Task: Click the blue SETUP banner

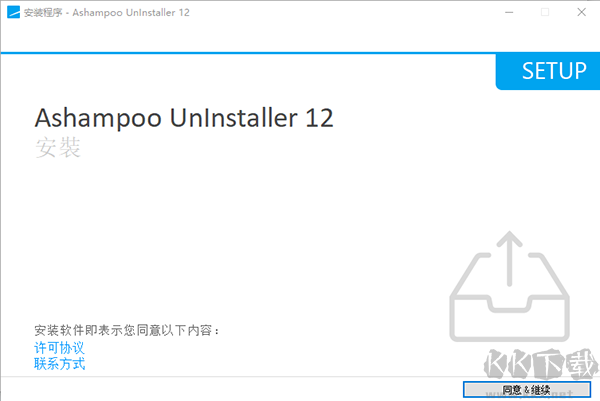Action: (x=548, y=72)
